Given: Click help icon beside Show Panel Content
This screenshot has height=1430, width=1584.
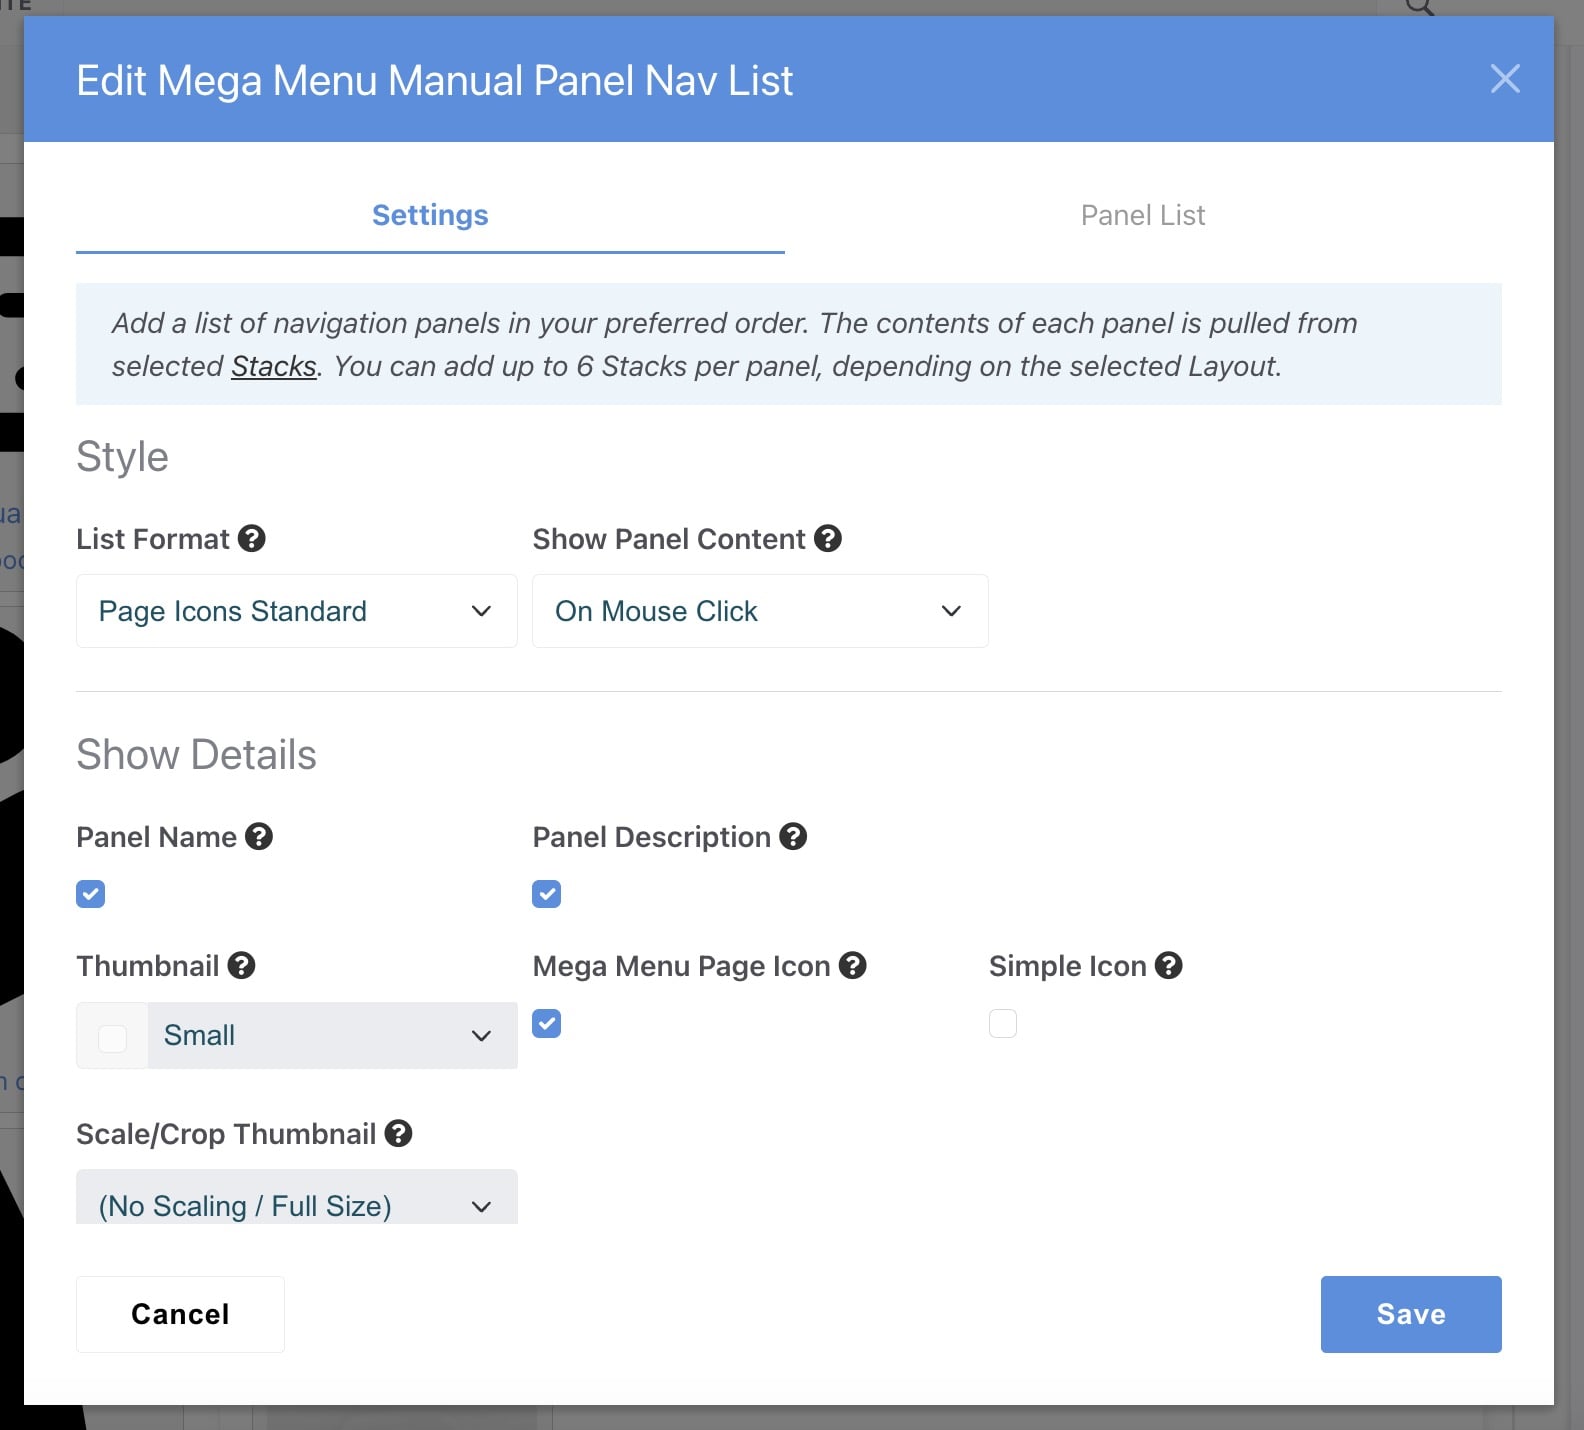Looking at the screenshot, I should point(827,539).
